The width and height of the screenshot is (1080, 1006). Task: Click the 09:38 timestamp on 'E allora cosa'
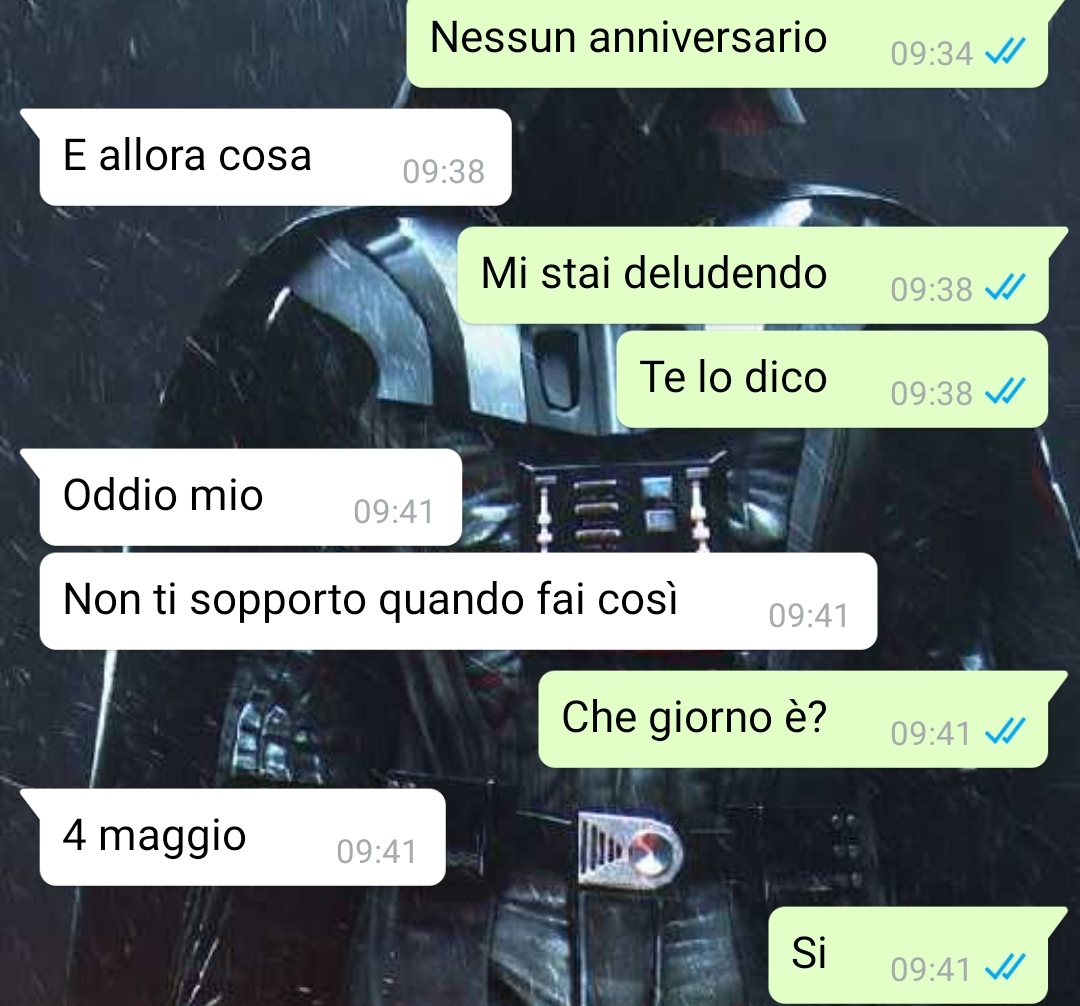point(444,171)
